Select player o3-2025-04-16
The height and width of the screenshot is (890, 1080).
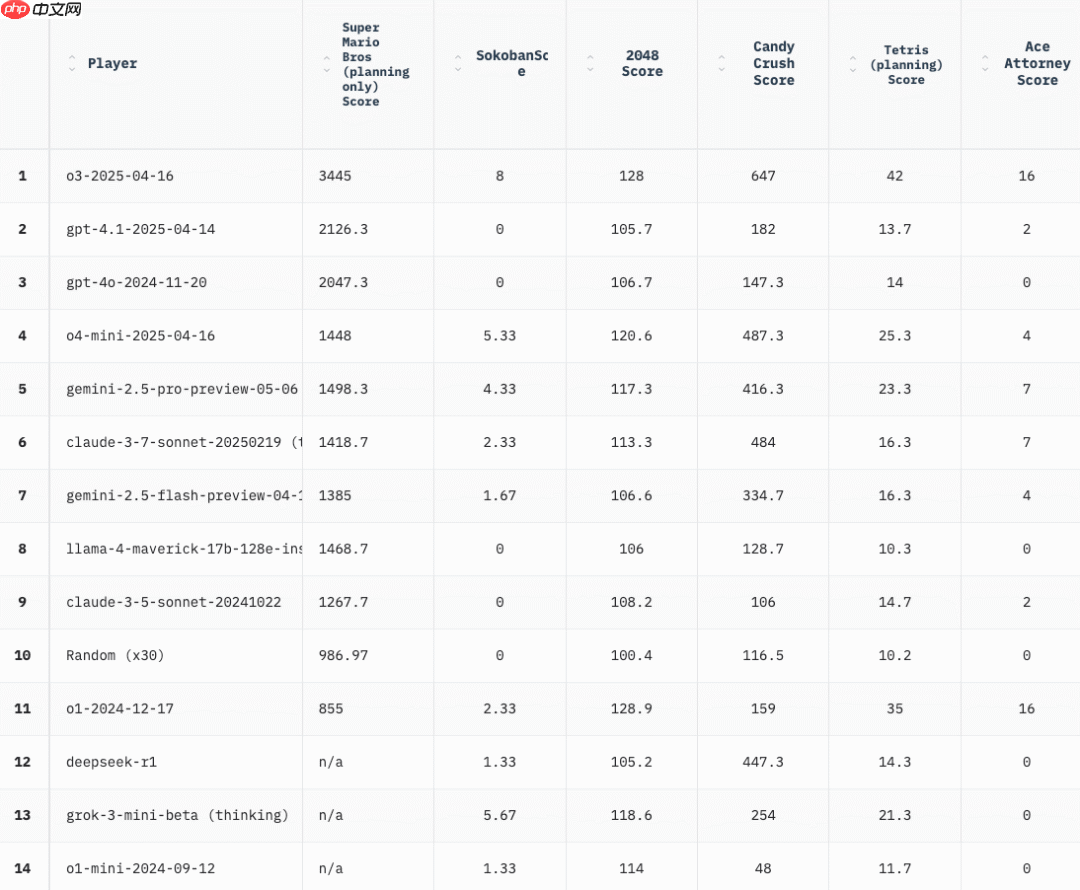(x=120, y=176)
